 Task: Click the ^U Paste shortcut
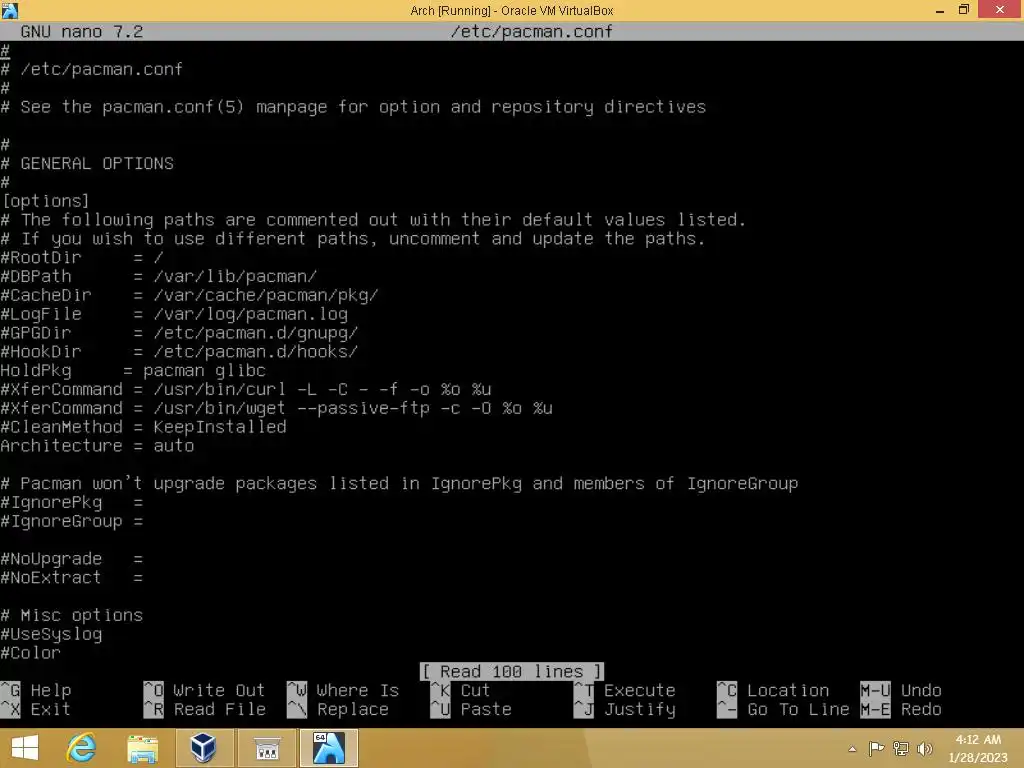pos(470,709)
